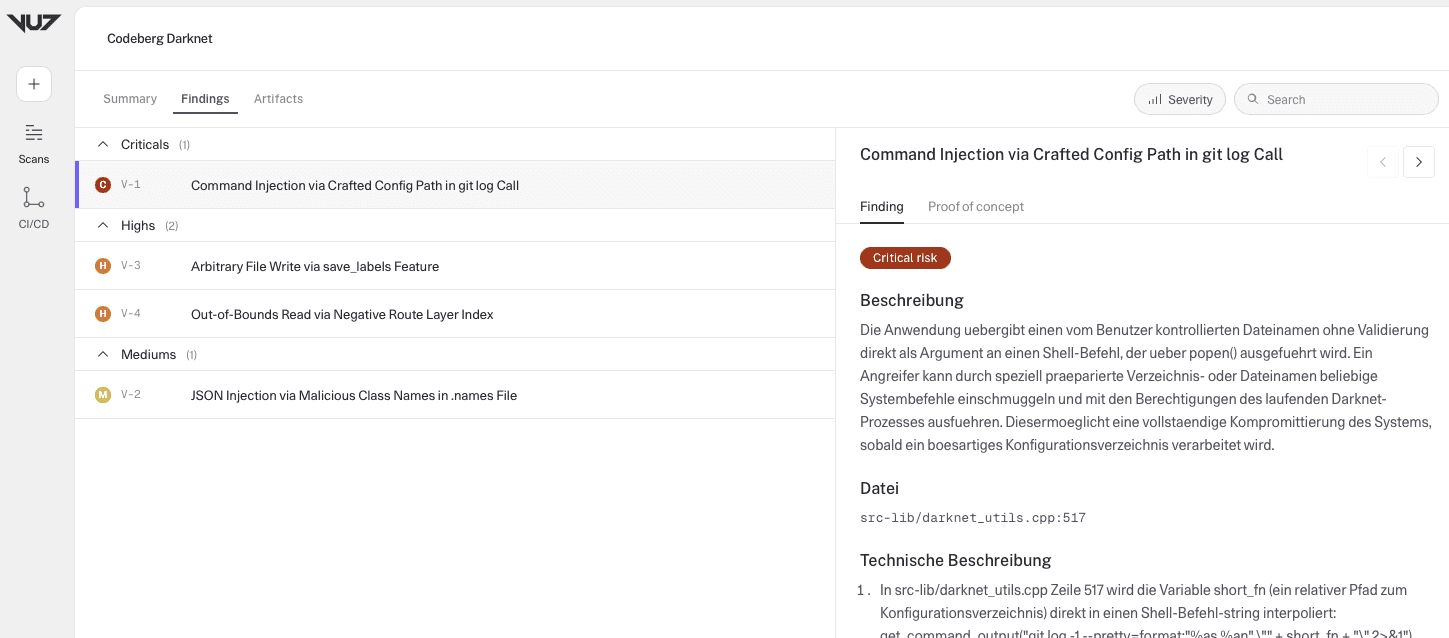Select Arbitrary File Write via save_labels finding

coord(455,266)
